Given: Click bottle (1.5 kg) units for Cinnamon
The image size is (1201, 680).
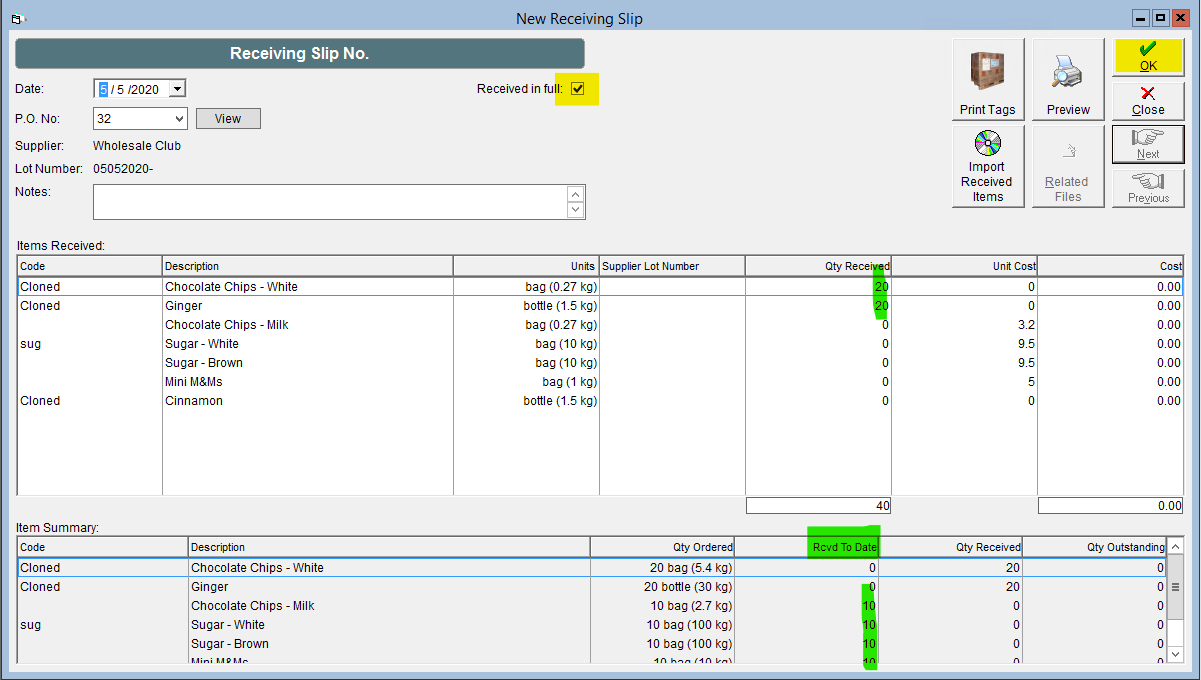Looking at the screenshot, I should (x=526, y=401).
